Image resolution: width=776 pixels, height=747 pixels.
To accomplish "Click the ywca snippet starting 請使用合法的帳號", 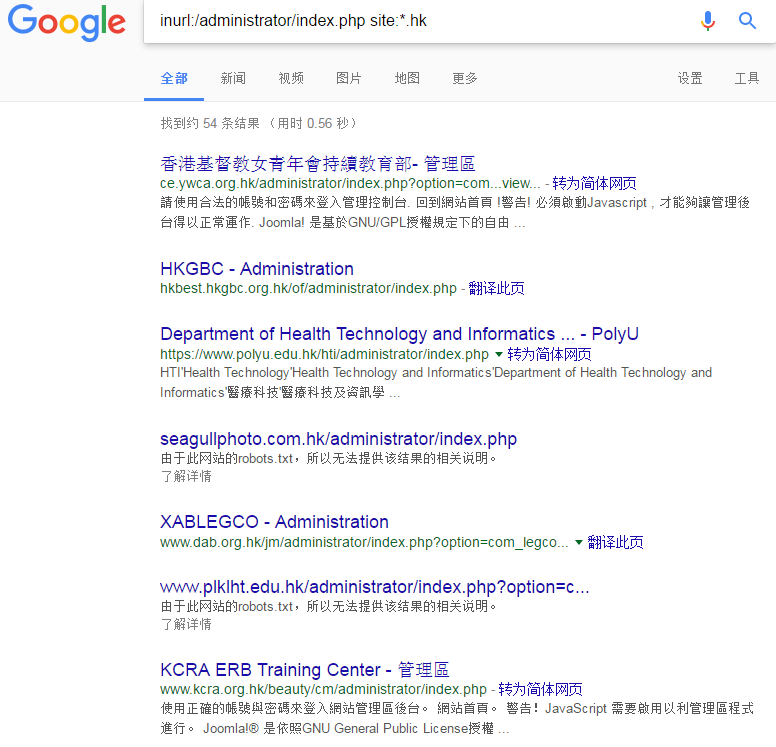I will (455, 212).
